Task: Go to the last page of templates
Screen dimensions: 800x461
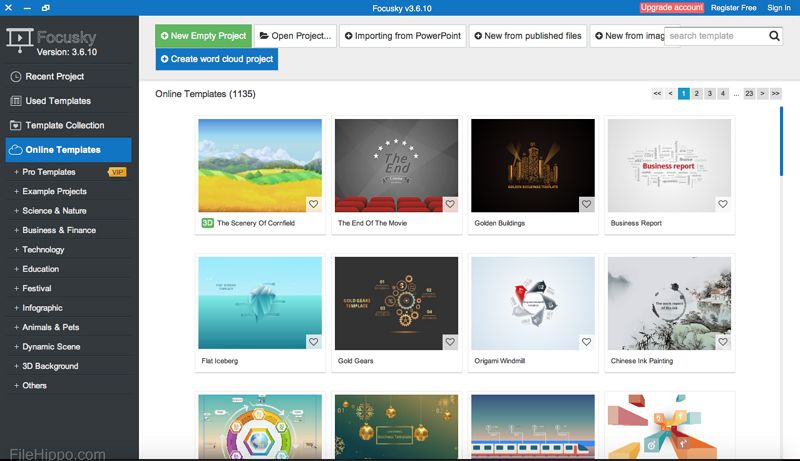Action: (x=776, y=93)
